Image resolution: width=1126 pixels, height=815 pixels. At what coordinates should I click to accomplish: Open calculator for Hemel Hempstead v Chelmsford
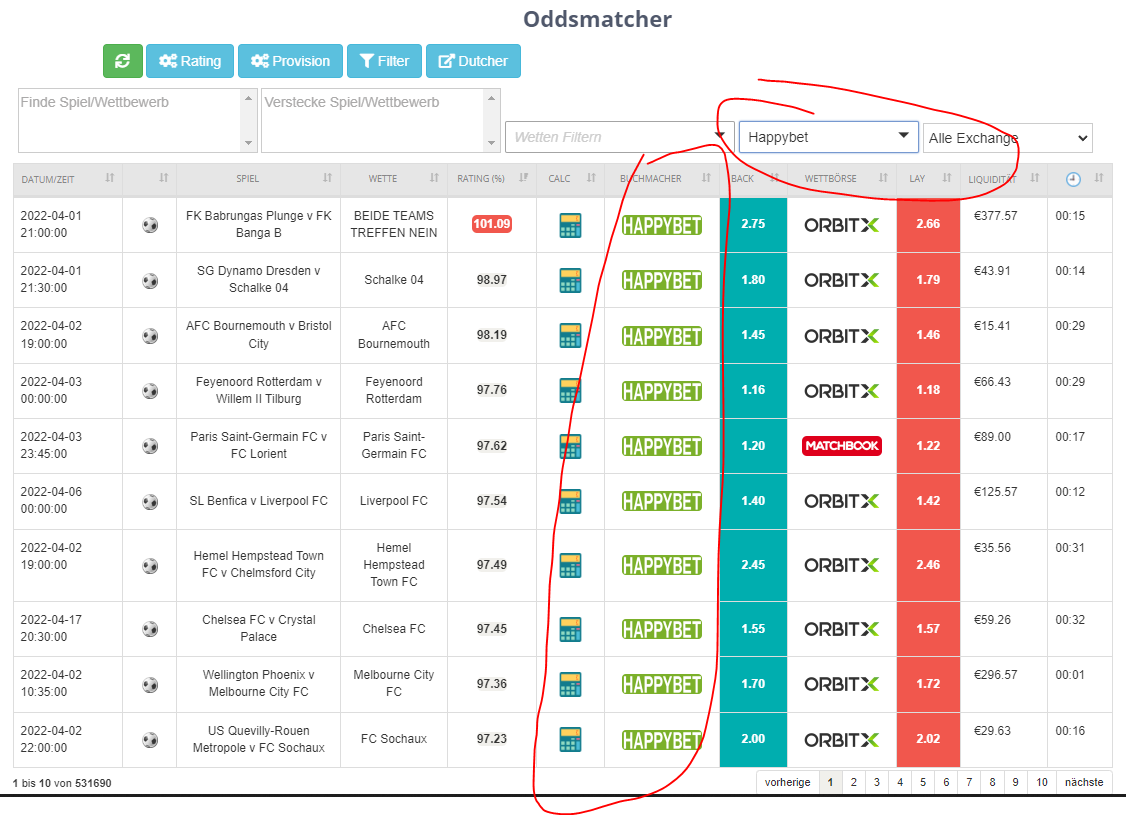pyautogui.click(x=570, y=565)
